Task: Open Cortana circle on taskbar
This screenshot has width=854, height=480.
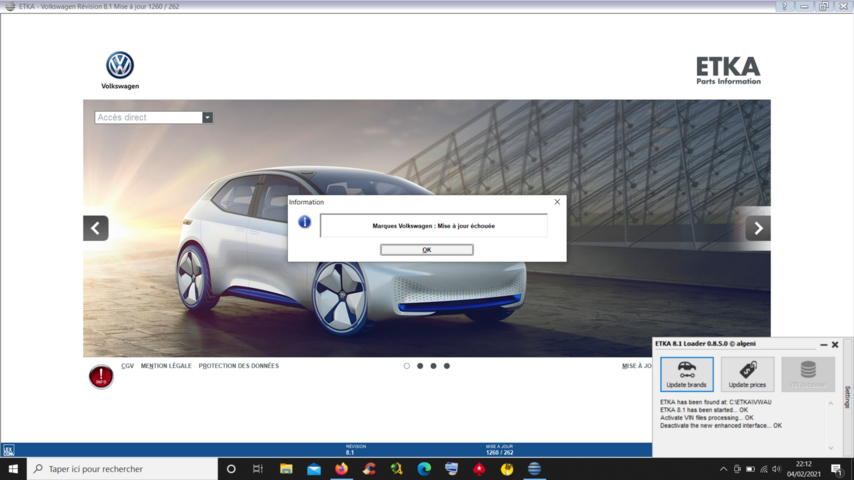Action: click(x=231, y=469)
